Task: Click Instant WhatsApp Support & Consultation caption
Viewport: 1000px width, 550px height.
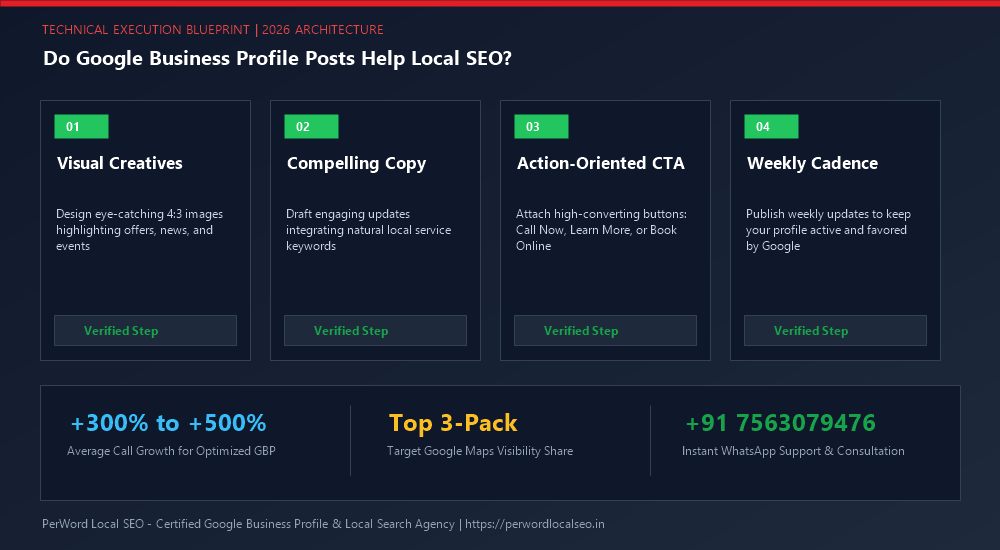Action: click(x=793, y=451)
